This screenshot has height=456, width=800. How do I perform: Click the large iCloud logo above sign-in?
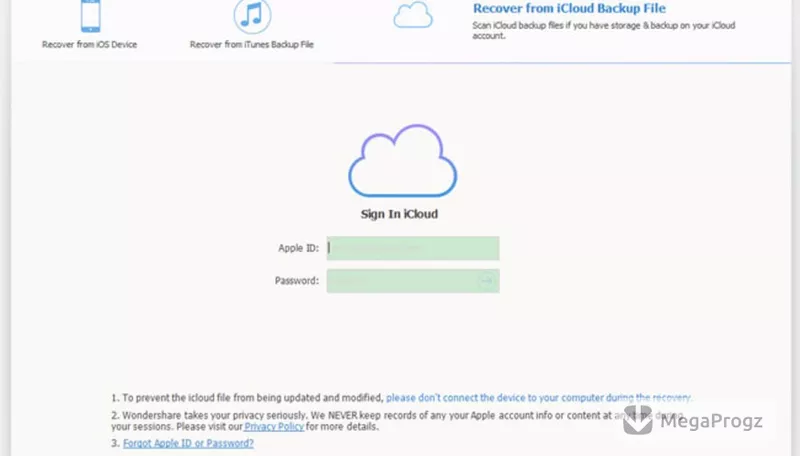pyautogui.click(x=403, y=161)
